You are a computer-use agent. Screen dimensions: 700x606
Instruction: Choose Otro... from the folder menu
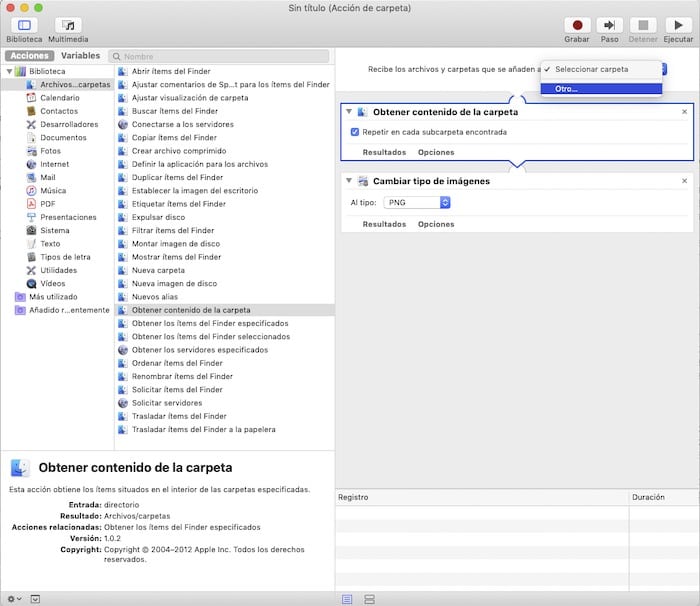[x=567, y=89]
